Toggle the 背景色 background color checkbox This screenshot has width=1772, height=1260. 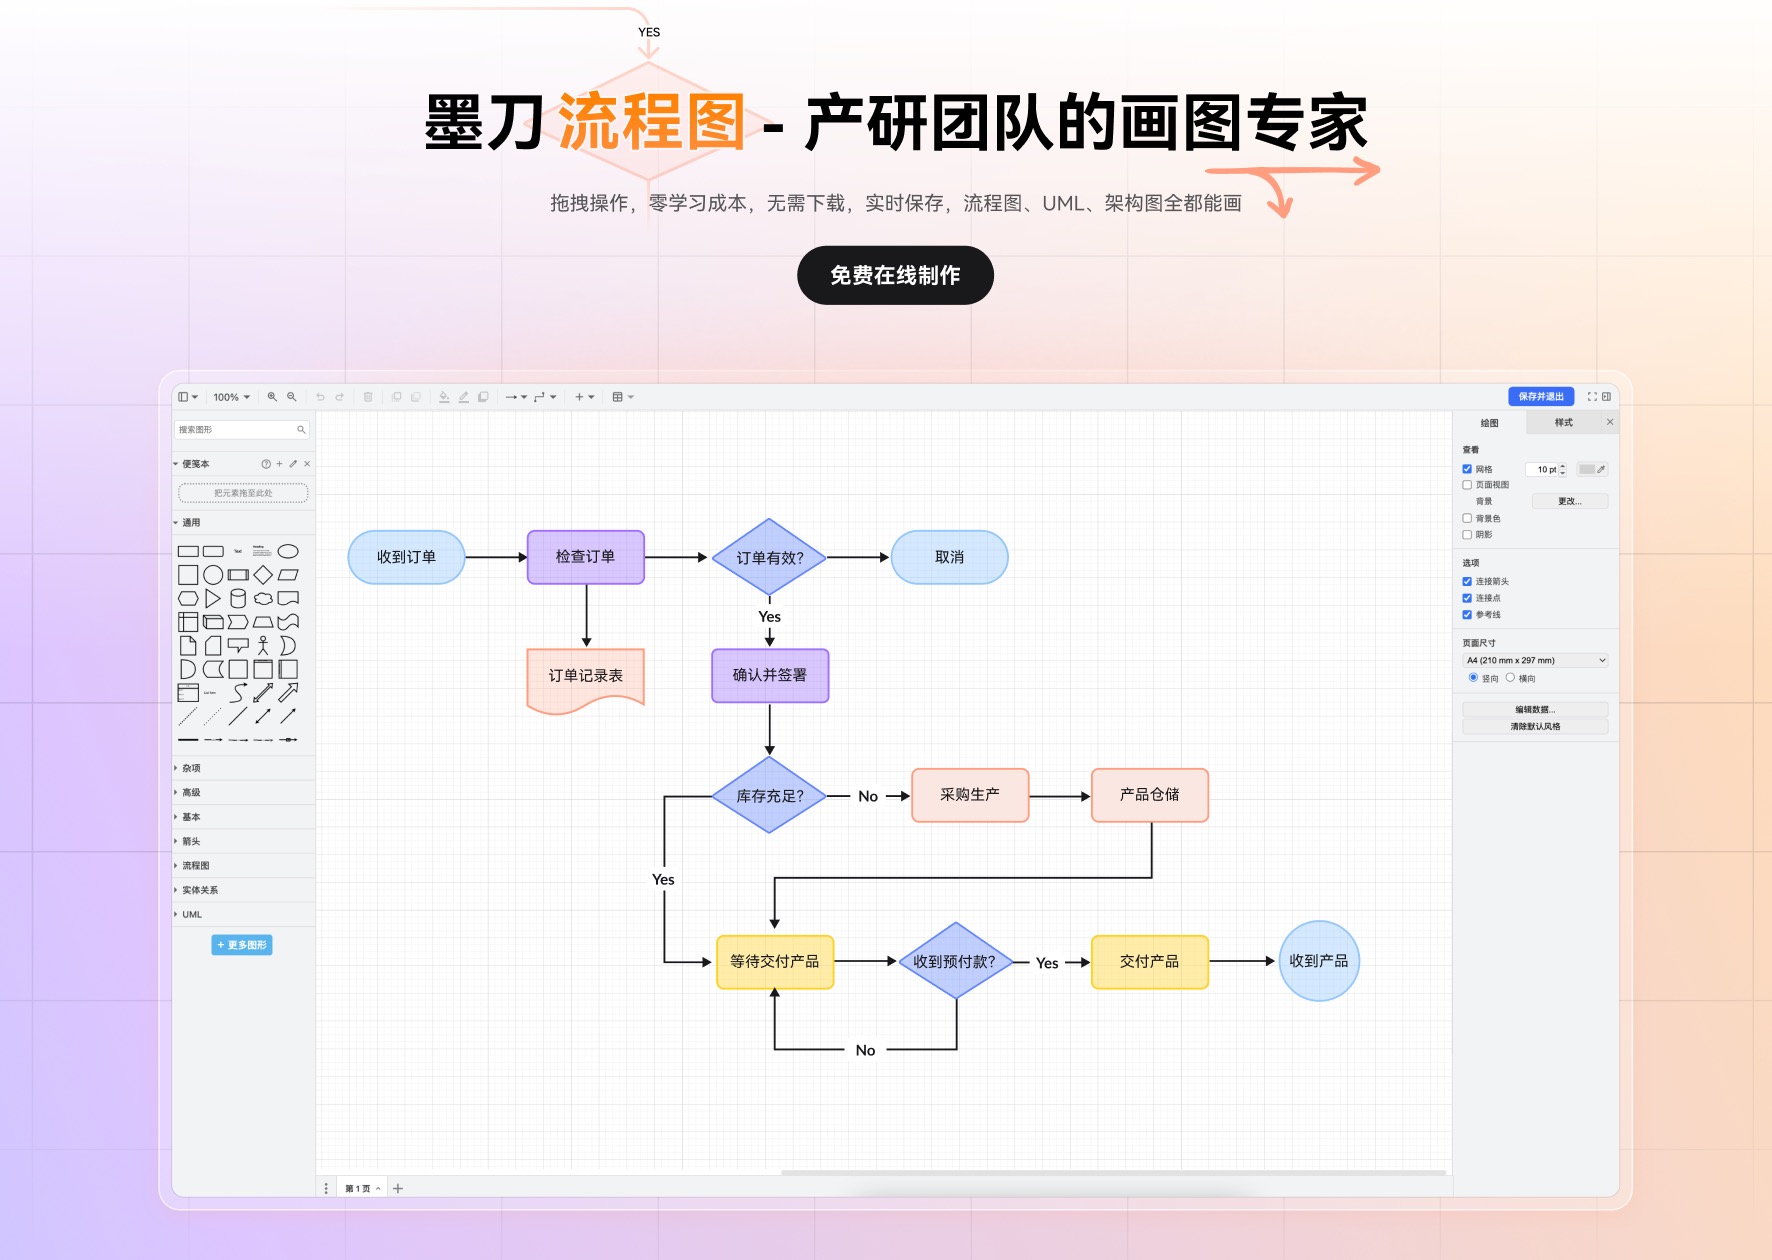point(1467,518)
